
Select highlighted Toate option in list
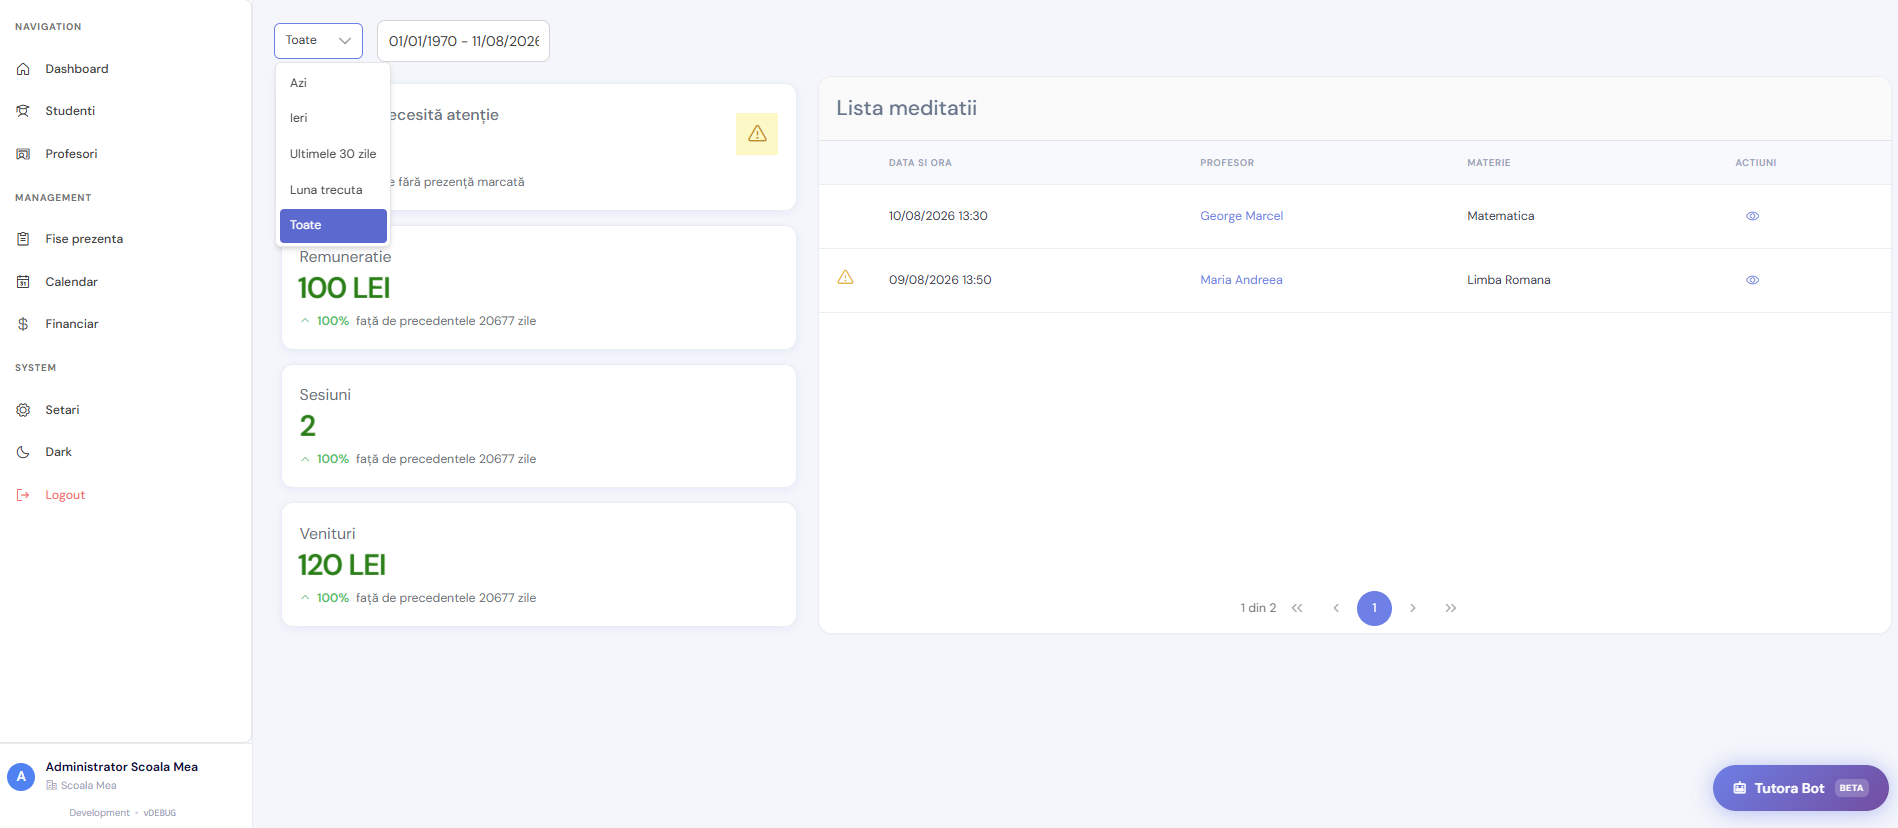pyautogui.click(x=333, y=225)
